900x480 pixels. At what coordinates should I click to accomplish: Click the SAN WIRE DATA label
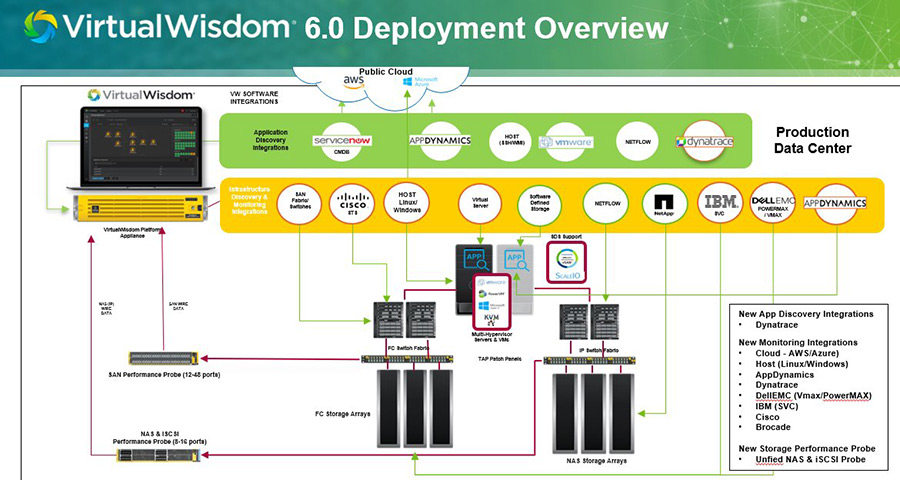178,306
